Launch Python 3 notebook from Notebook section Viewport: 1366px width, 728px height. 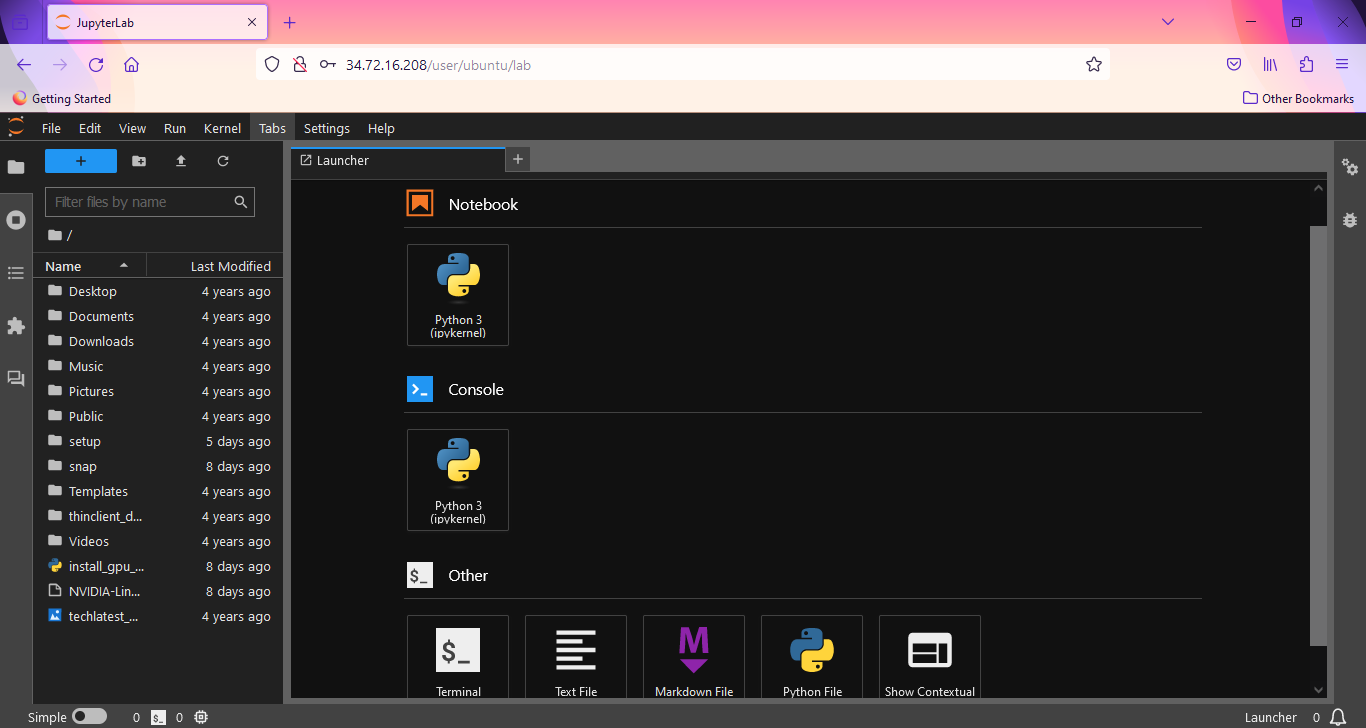(458, 295)
